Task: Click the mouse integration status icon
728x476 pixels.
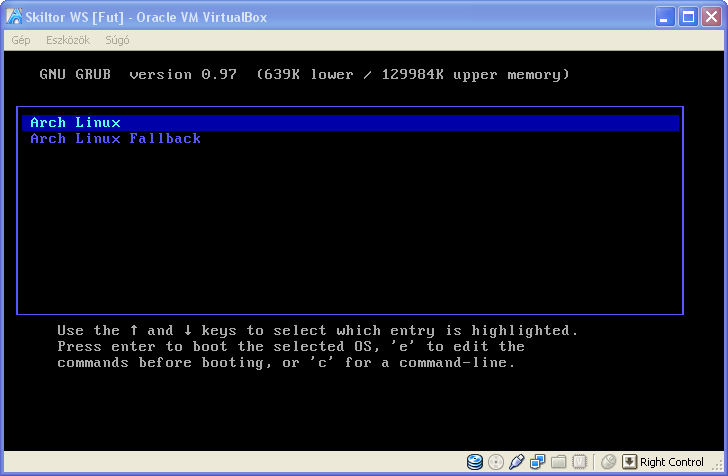Action: tap(609, 462)
